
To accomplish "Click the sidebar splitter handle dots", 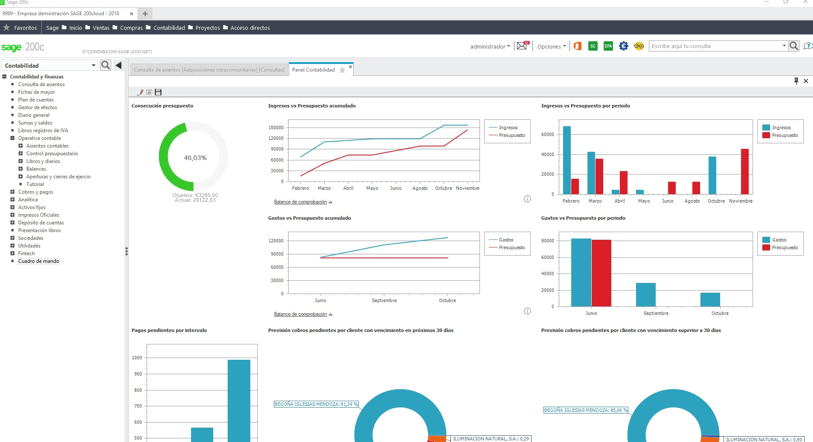I will [127, 251].
